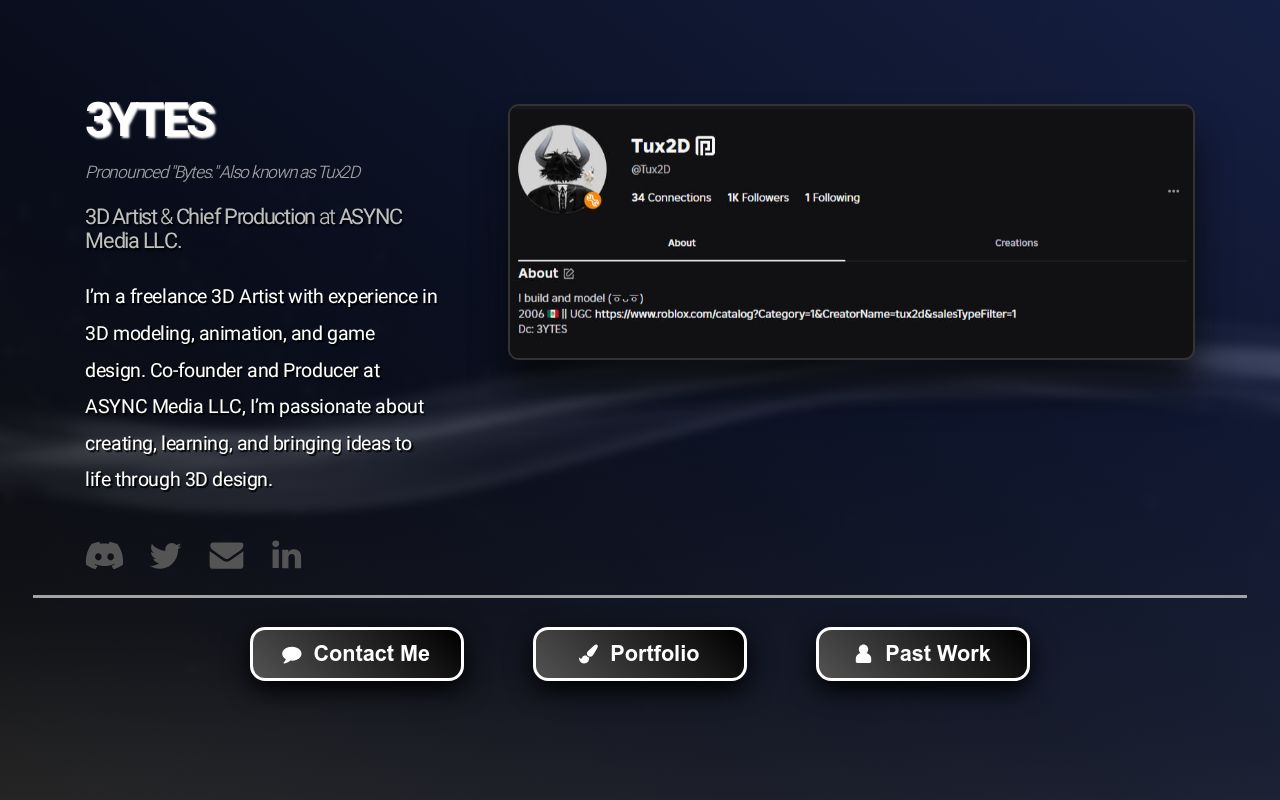Click the verified badge next to Tux2D

(x=705, y=145)
